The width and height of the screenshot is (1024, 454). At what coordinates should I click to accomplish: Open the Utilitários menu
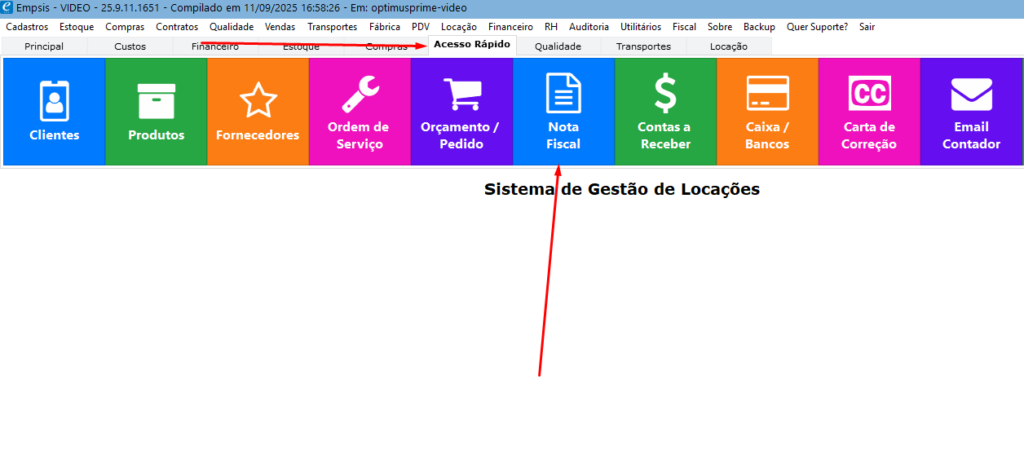point(640,27)
